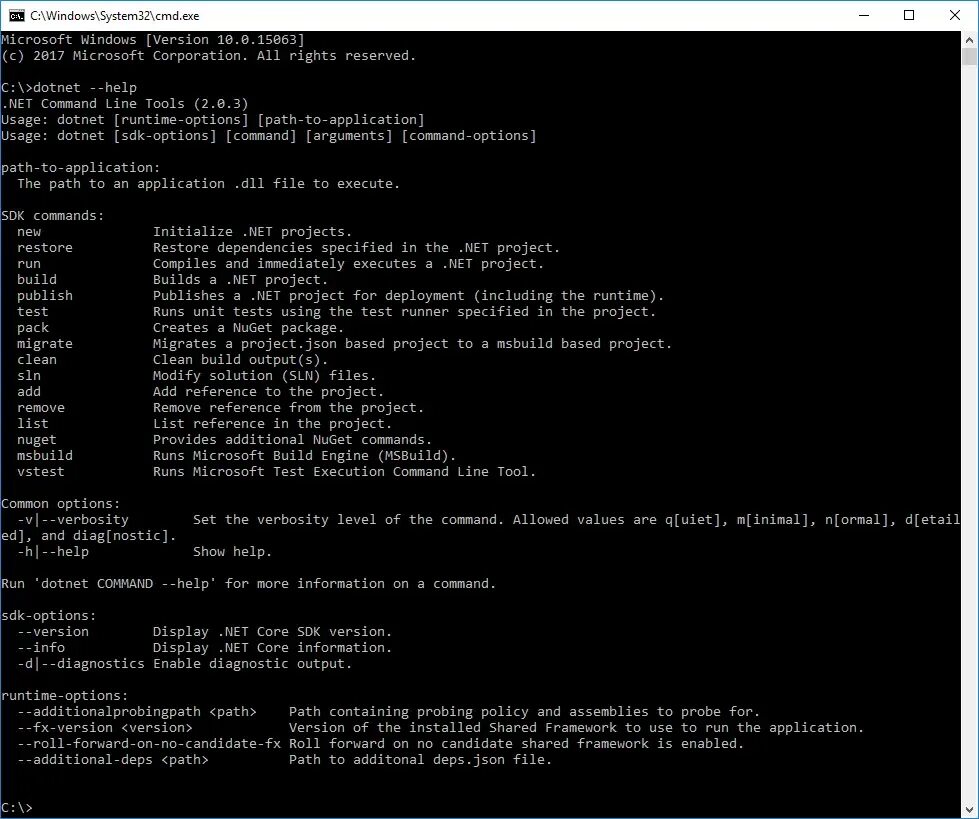Click the 'path-to-application:' heading
Image resolution: width=979 pixels, height=819 pixels.
pos(81,168)
